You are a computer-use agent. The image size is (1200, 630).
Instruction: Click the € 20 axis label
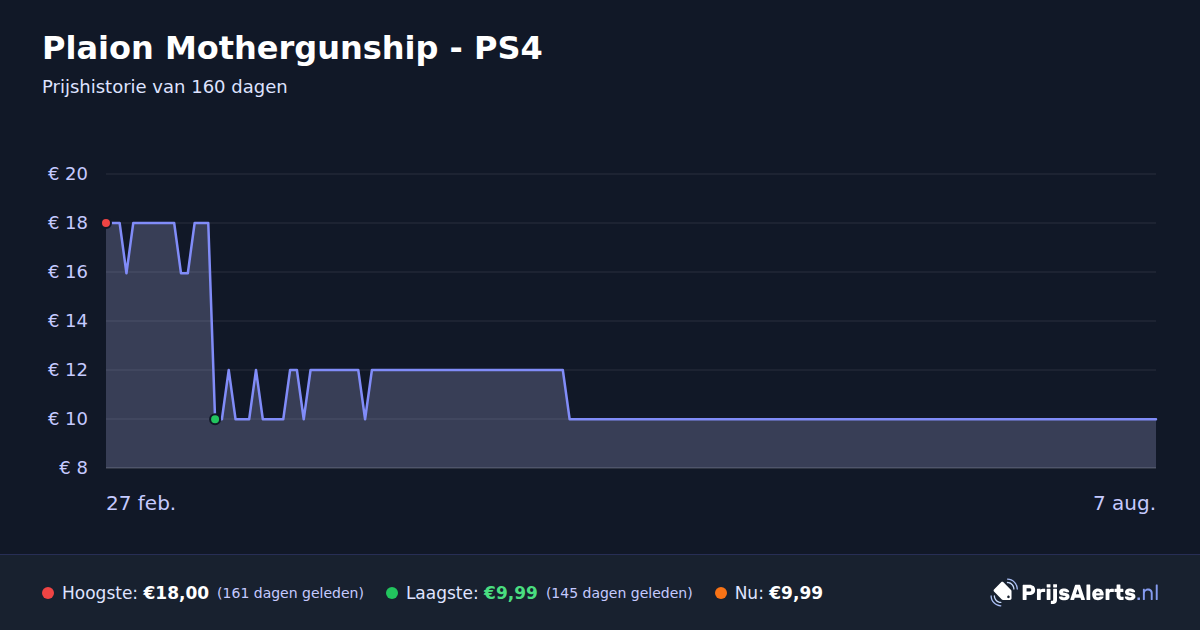[x=68, y=174]
